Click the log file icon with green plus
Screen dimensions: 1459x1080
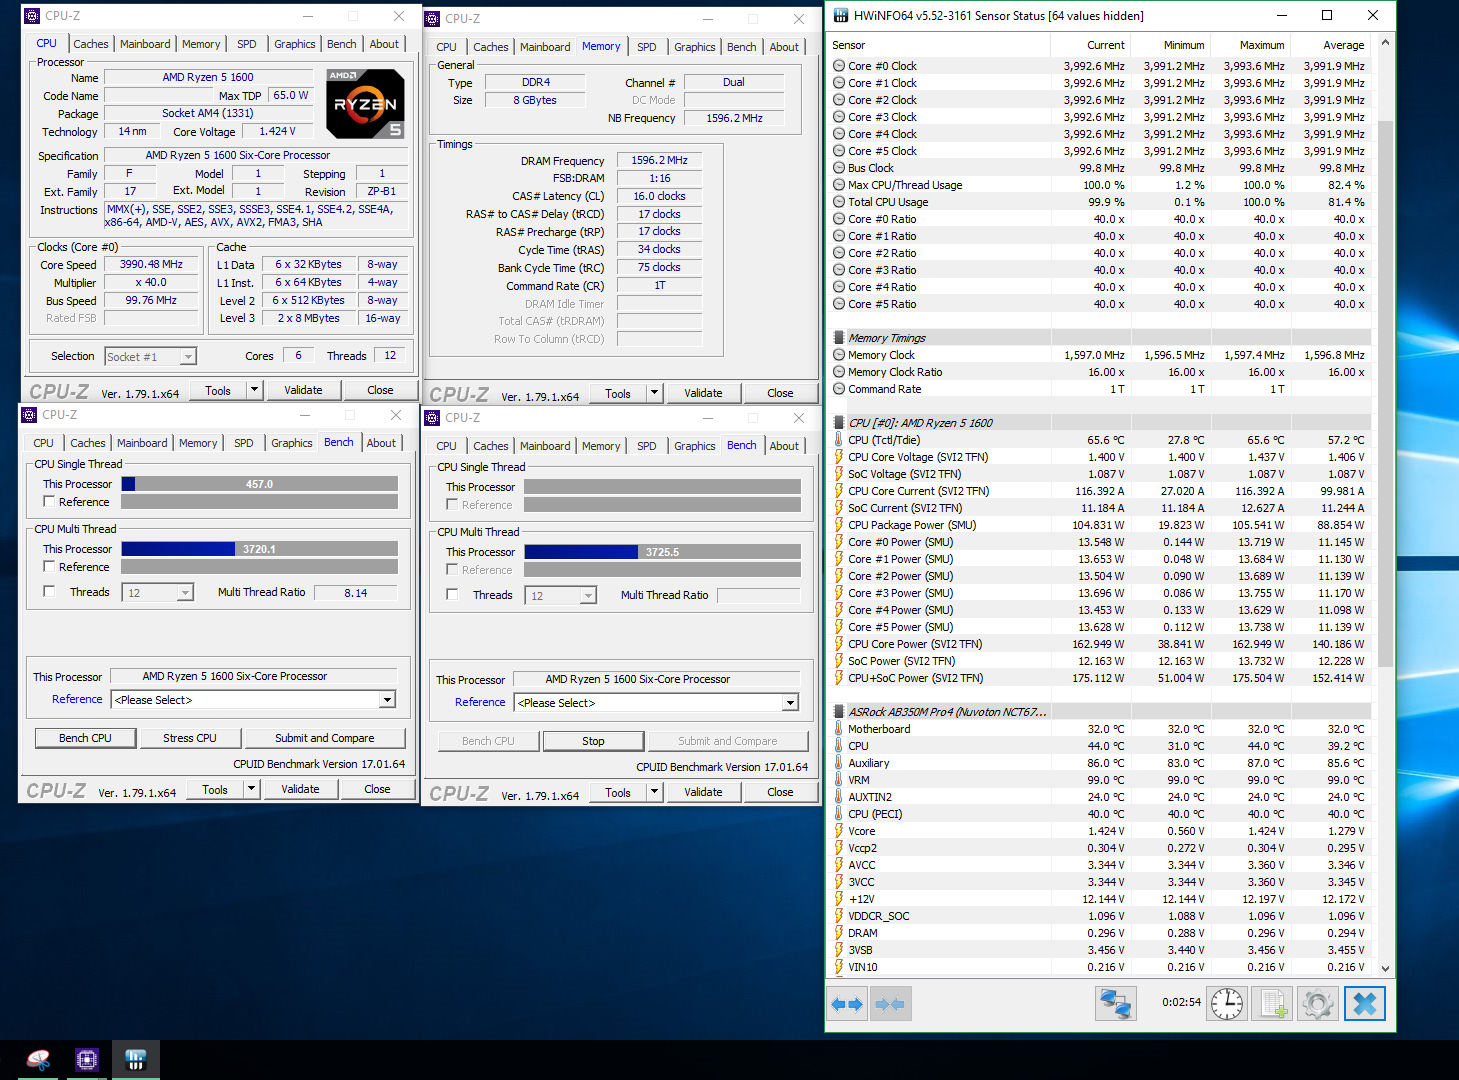point(1272,1003)
